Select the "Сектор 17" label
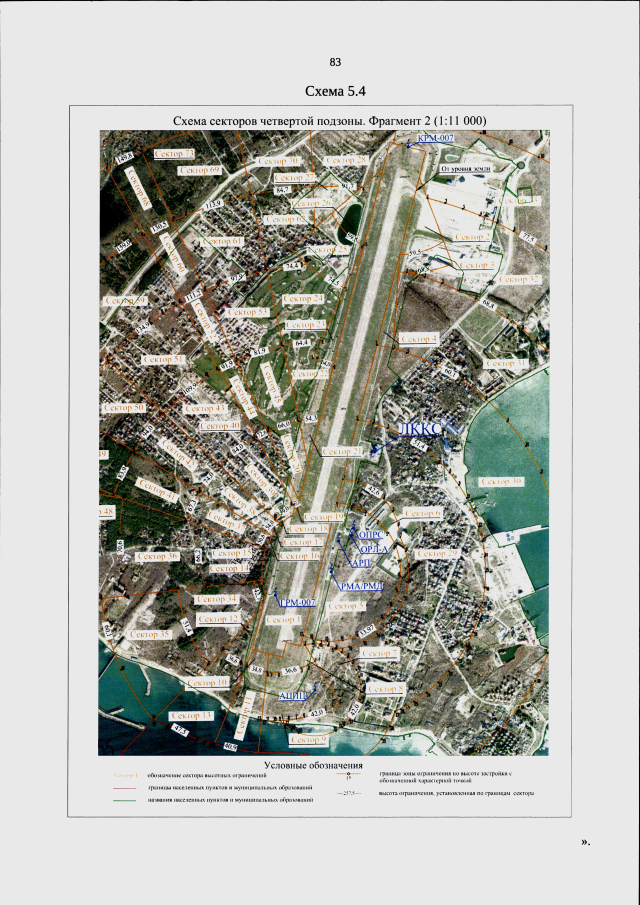Screen dimensions: 640x905 (304, 542)
